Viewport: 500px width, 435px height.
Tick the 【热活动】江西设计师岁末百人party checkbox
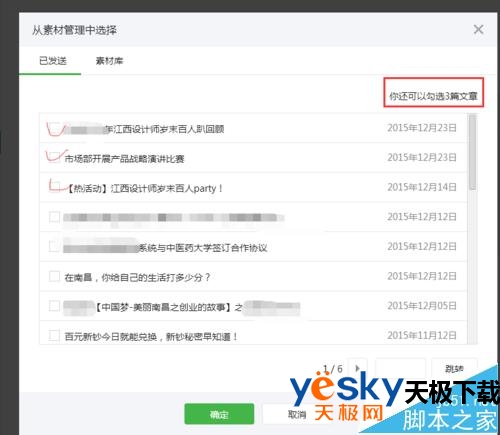coord(55,187)
